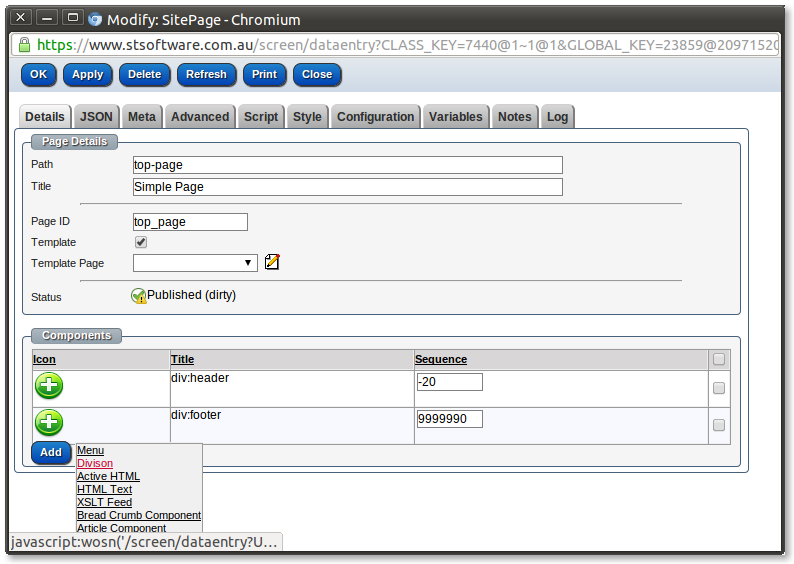
Task: Click Add to open the component list
Action: [50, 453]
